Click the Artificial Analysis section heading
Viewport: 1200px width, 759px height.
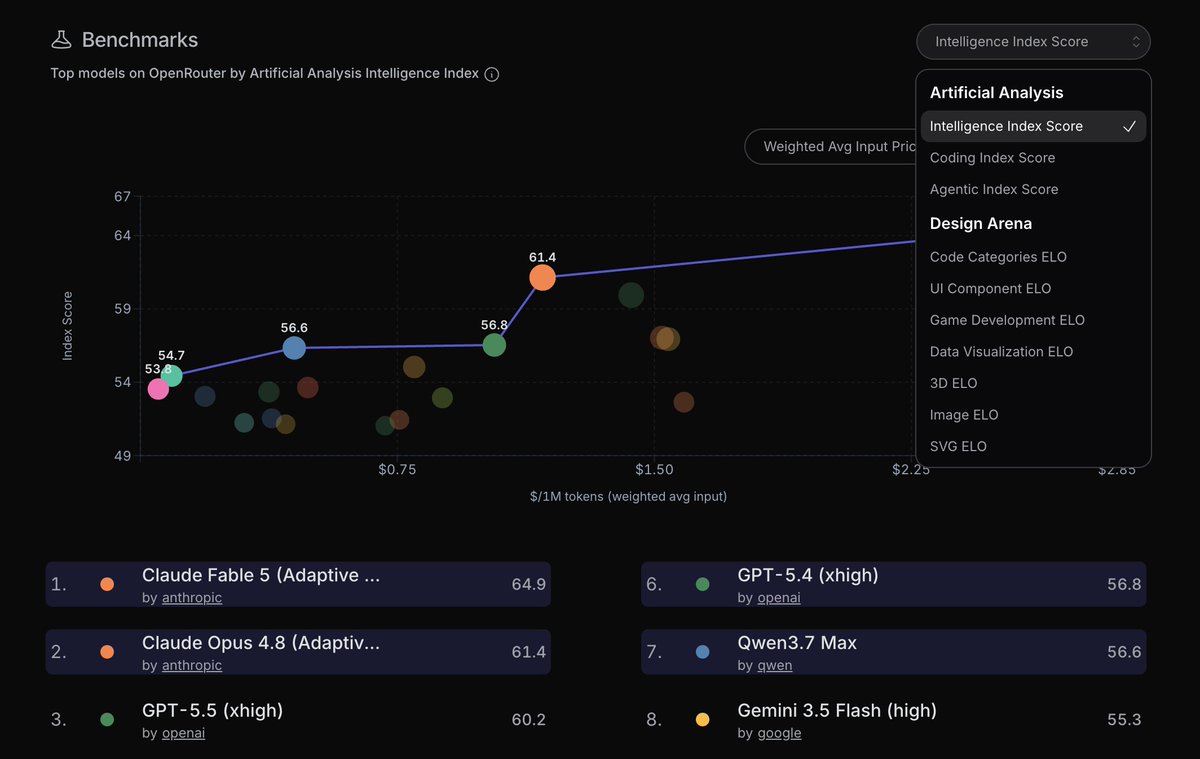point(996,93)
